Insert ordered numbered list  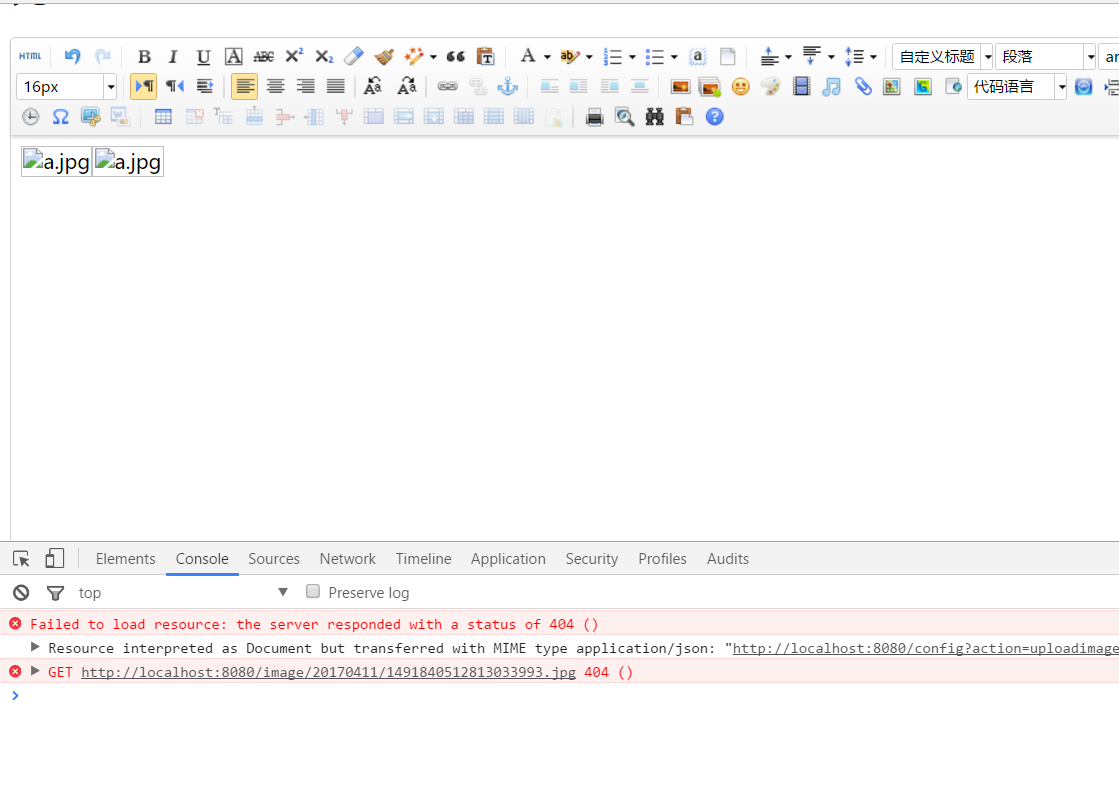pyautogui.click(x=612, y=56)
